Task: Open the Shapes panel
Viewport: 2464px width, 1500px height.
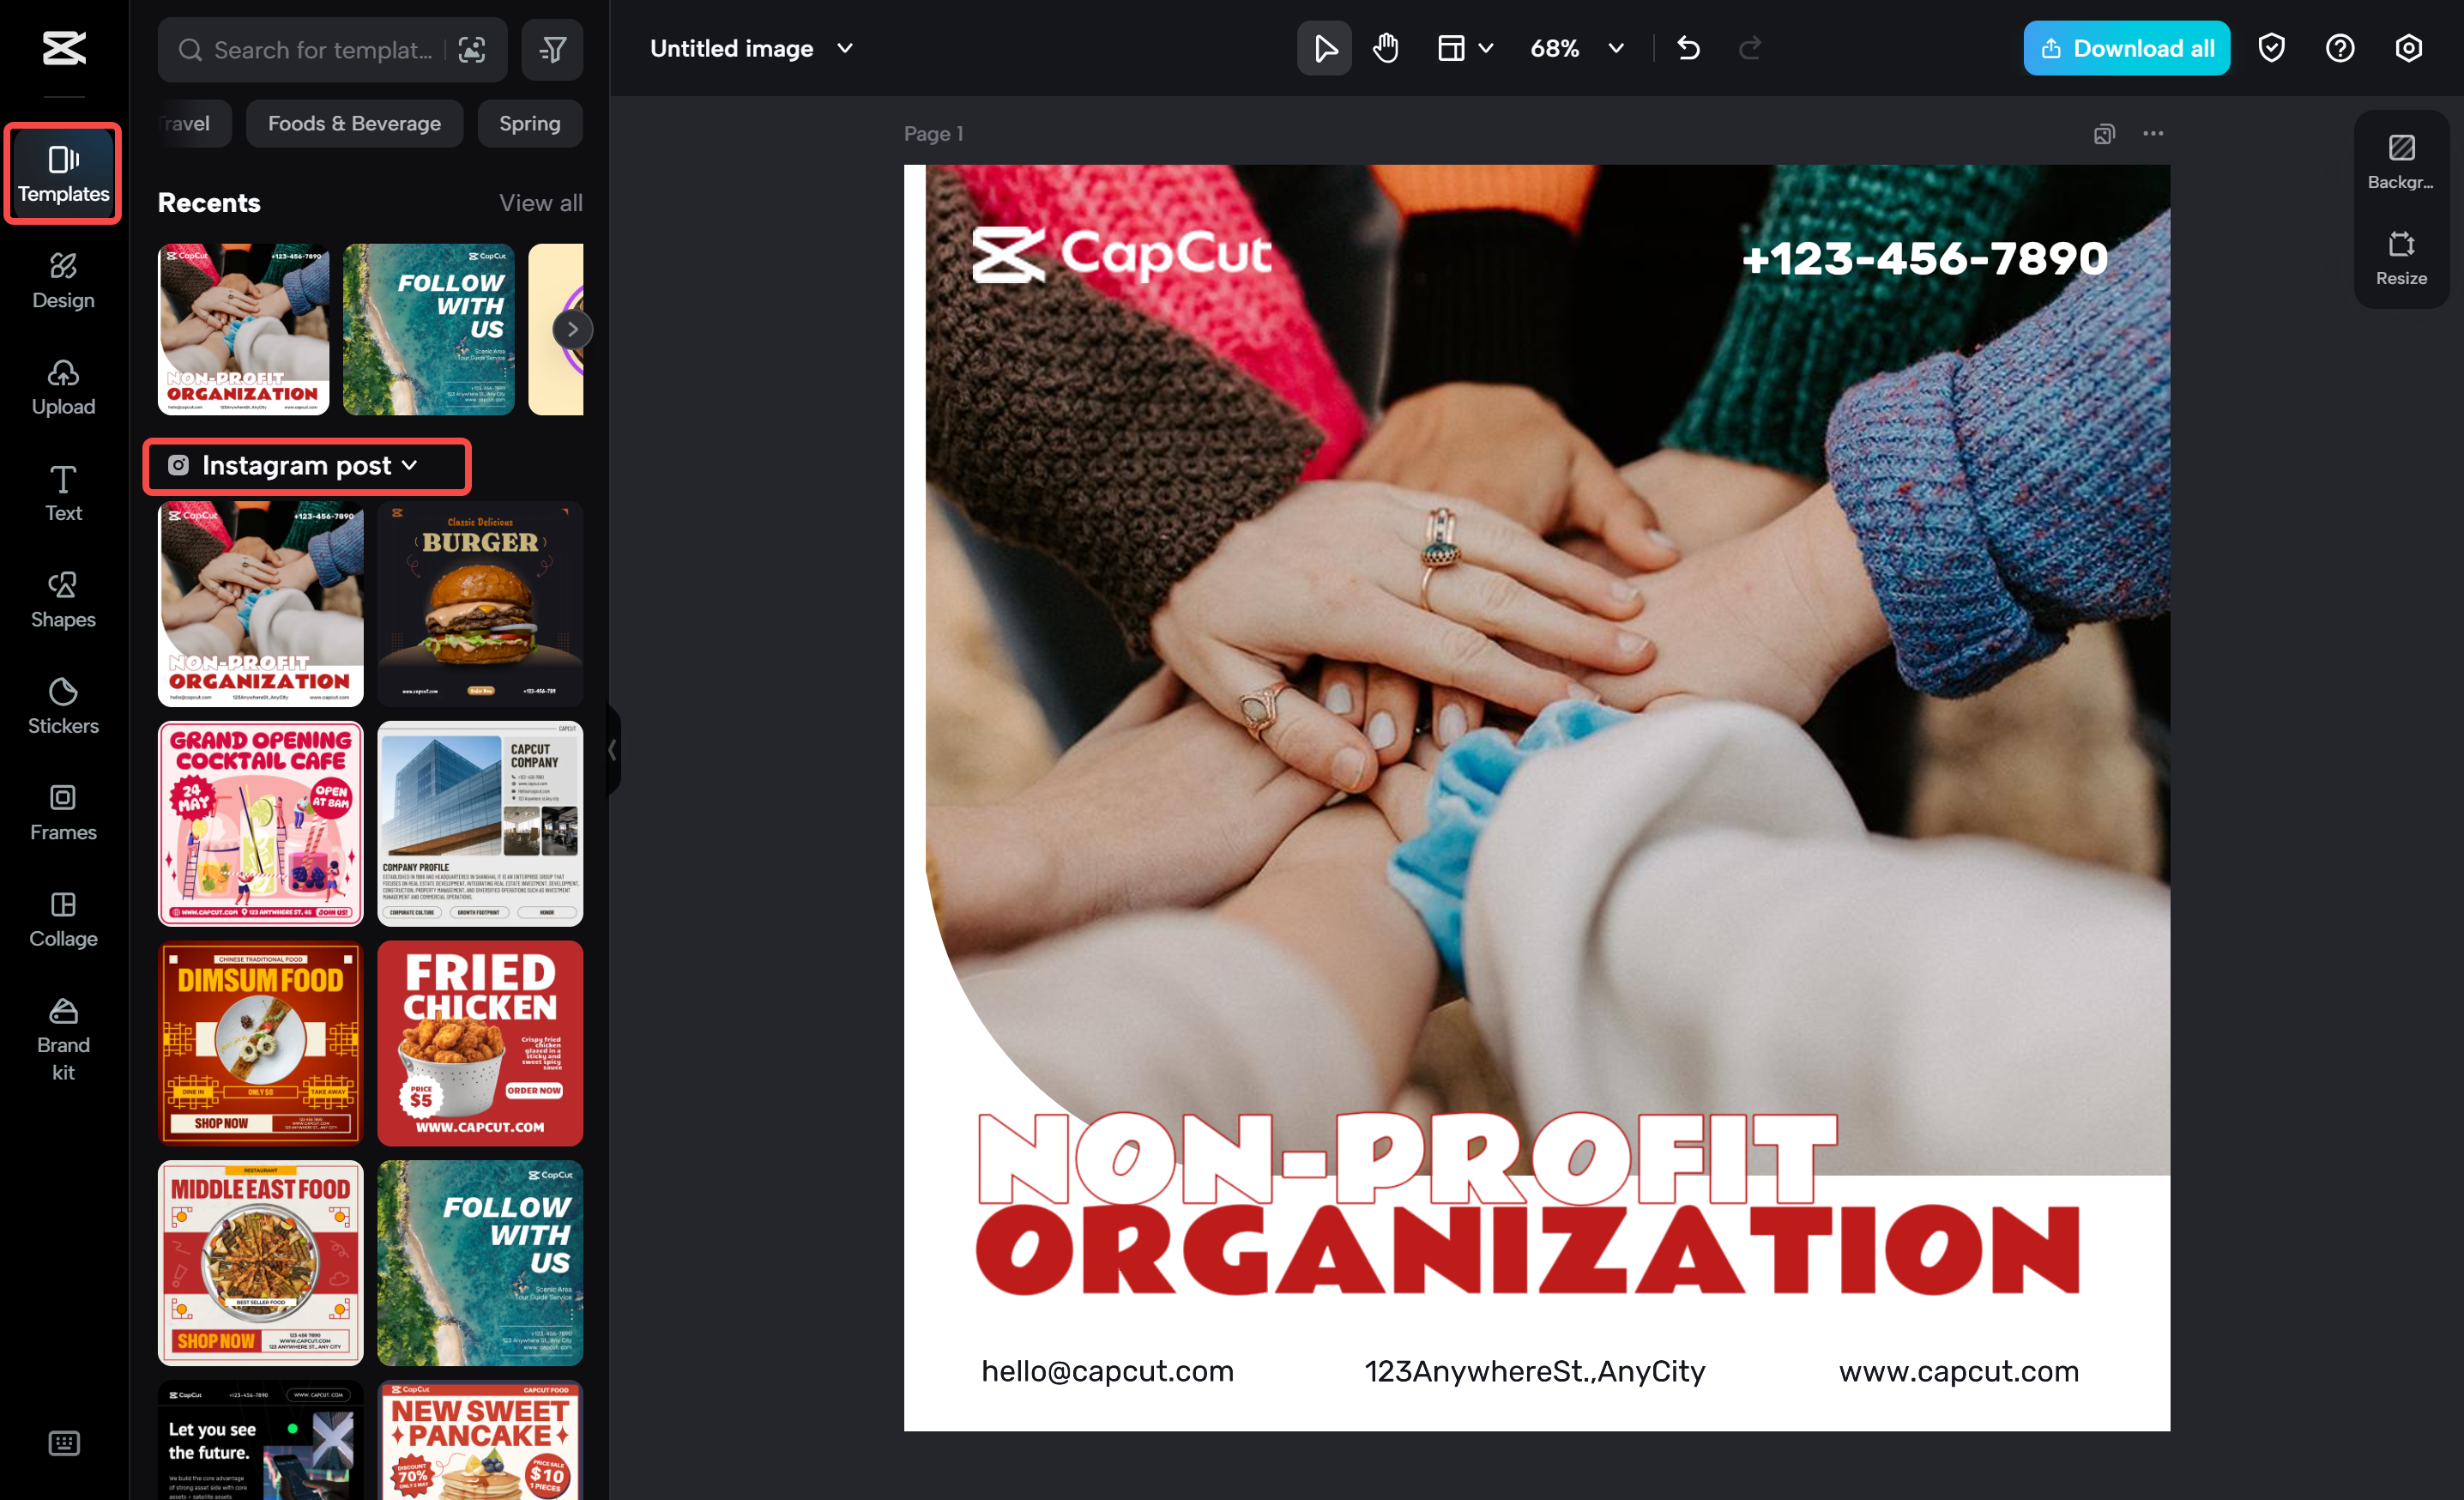Action: 63,600
